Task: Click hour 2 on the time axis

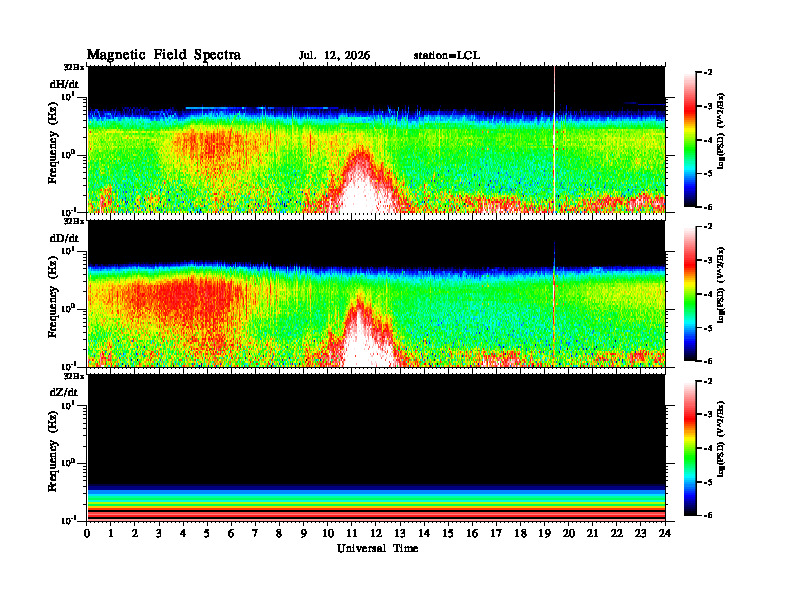Action: pos(135,533)
